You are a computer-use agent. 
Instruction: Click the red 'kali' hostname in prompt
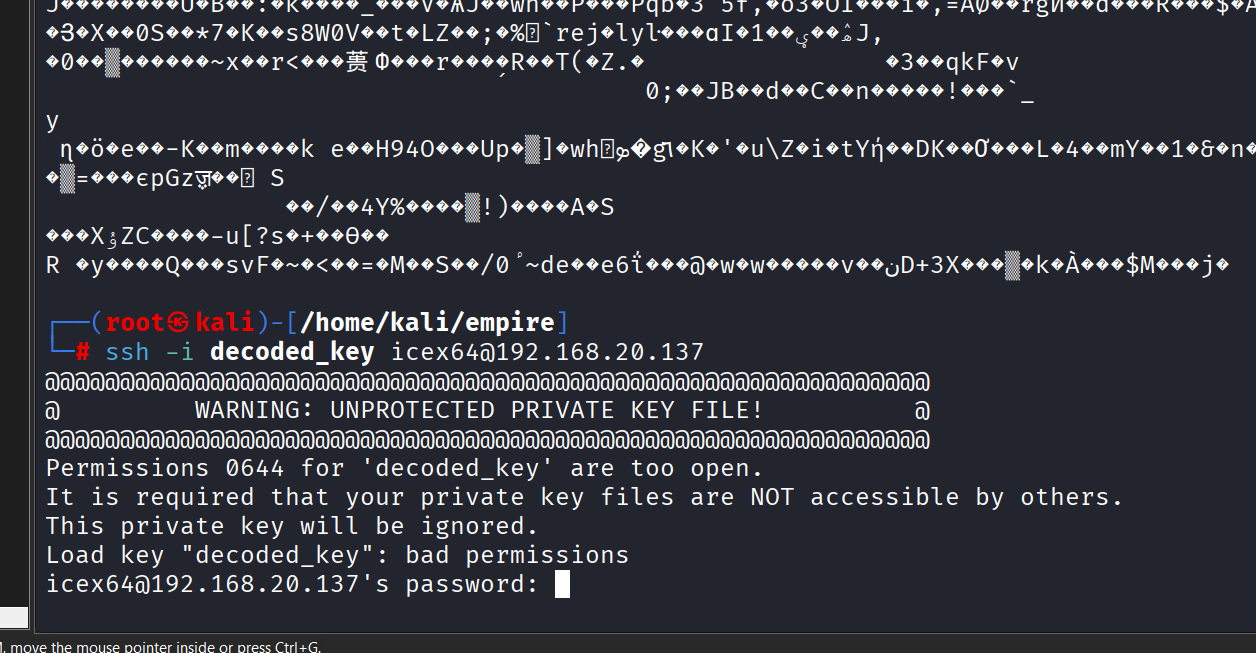coord(225,323)
